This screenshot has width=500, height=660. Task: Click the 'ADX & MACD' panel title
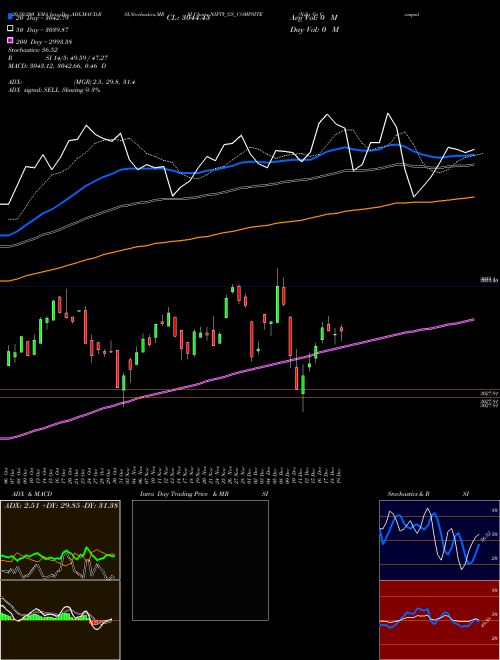coord(32,494)
